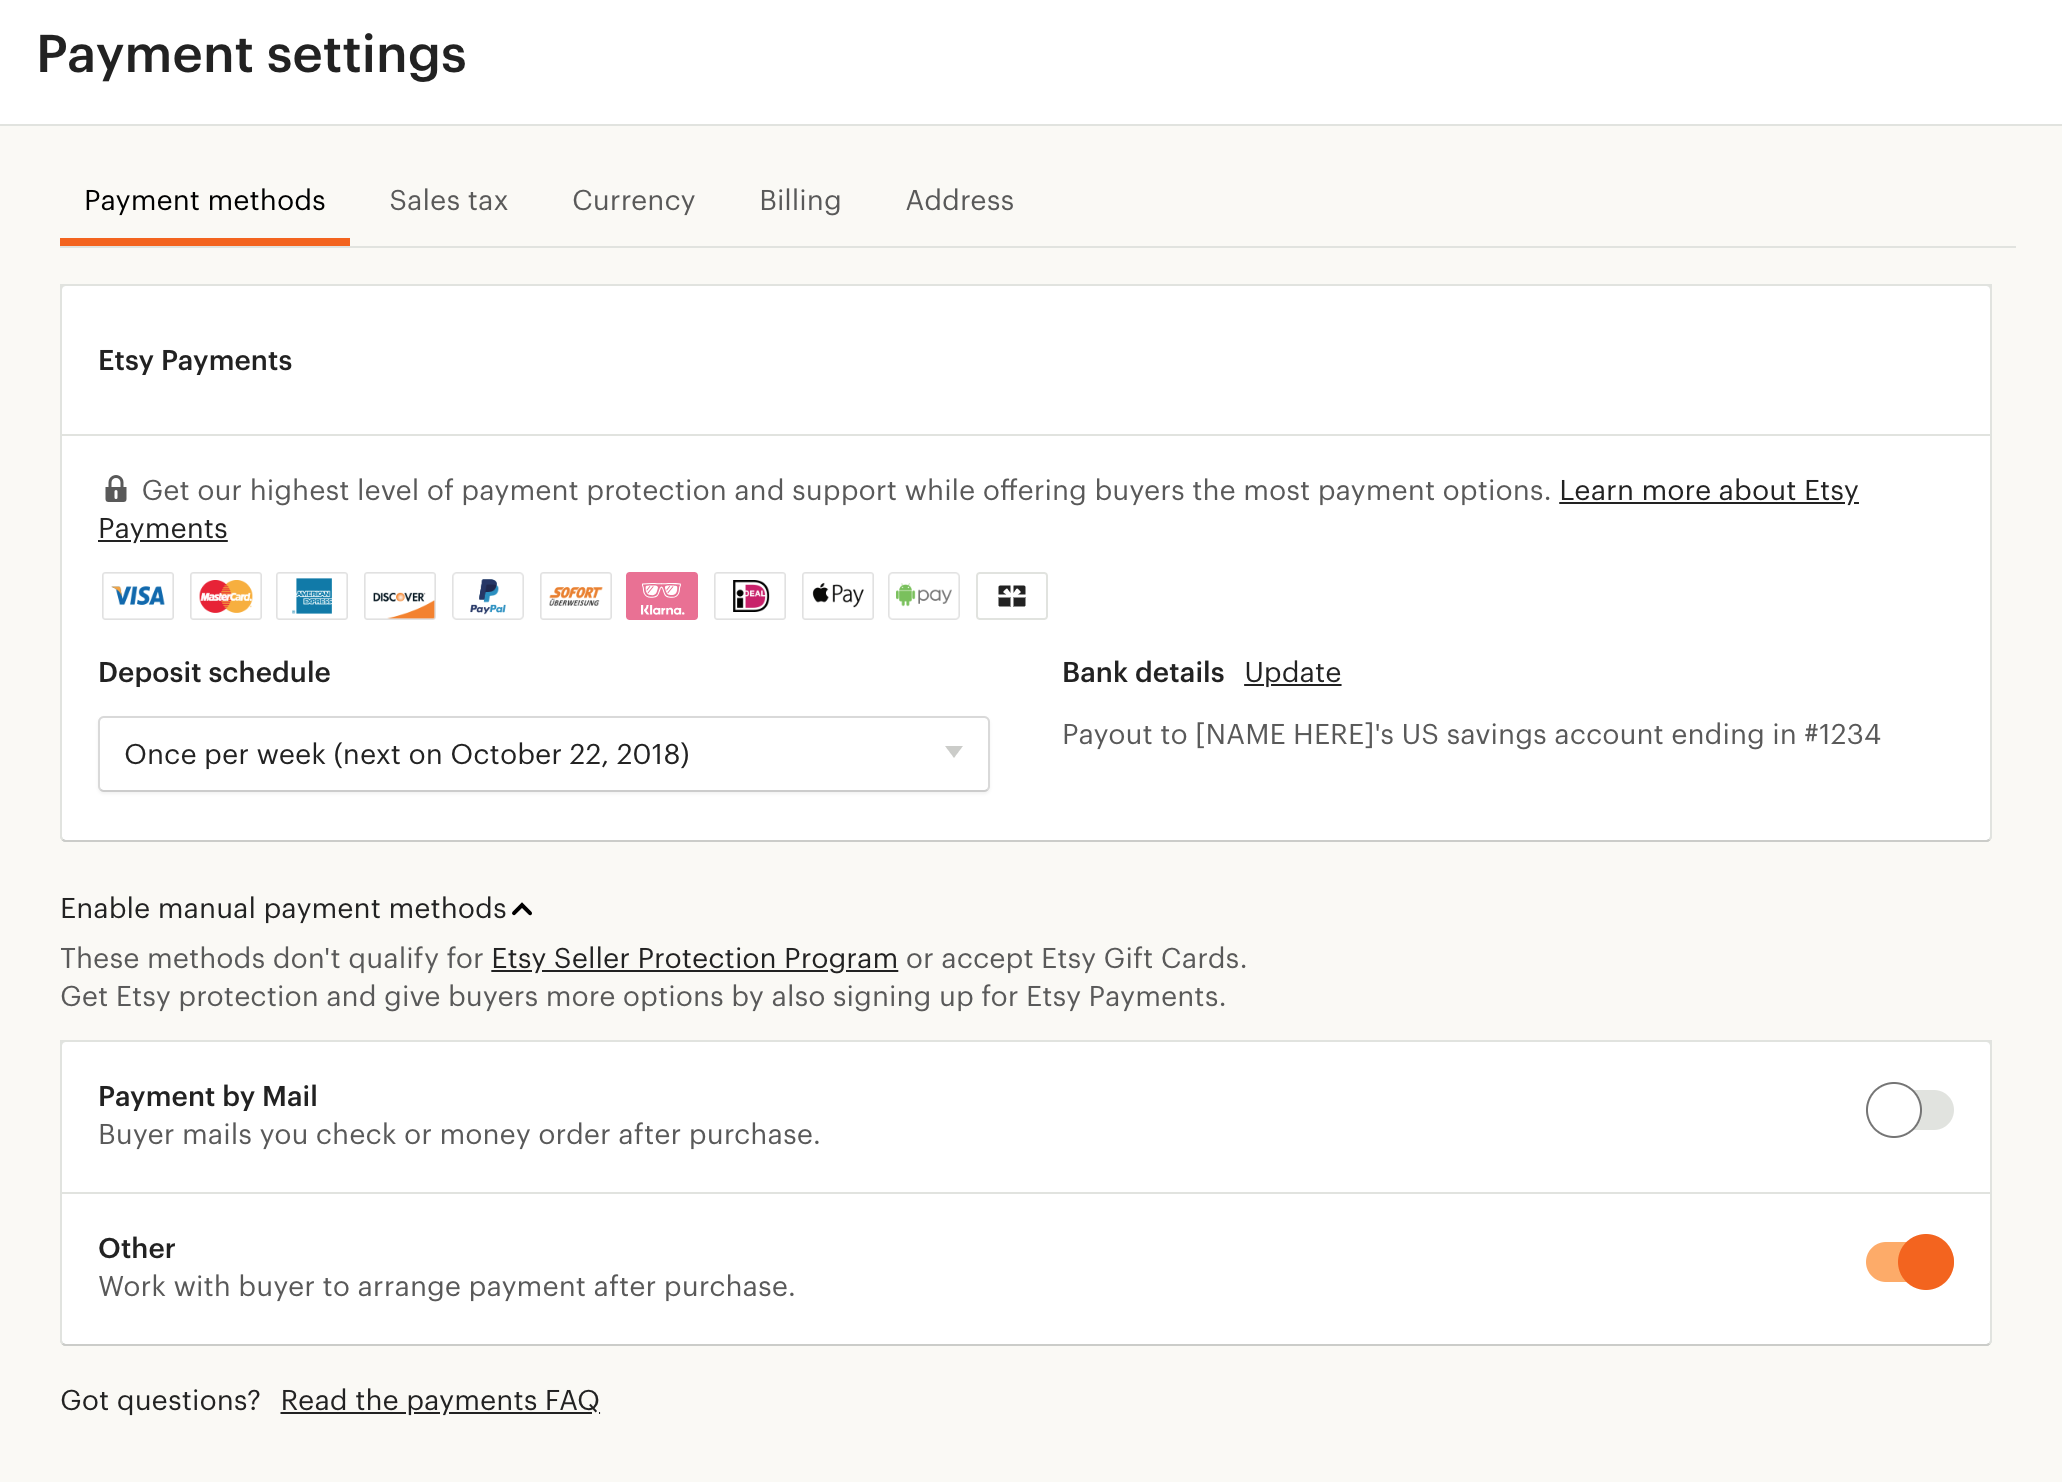Switch to the Currency tab
This screenshot has height=1482, width=2062.
pyautogui.click(x=634, y=200)
